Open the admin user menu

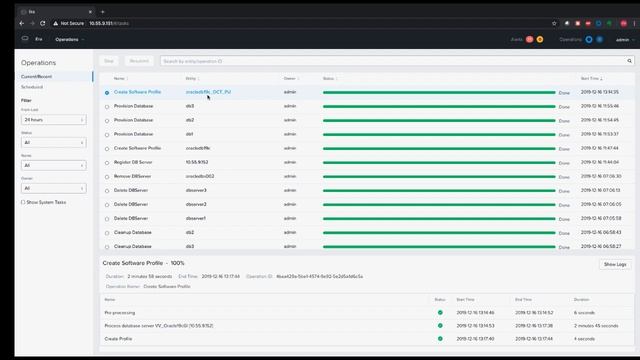[625, 40]
